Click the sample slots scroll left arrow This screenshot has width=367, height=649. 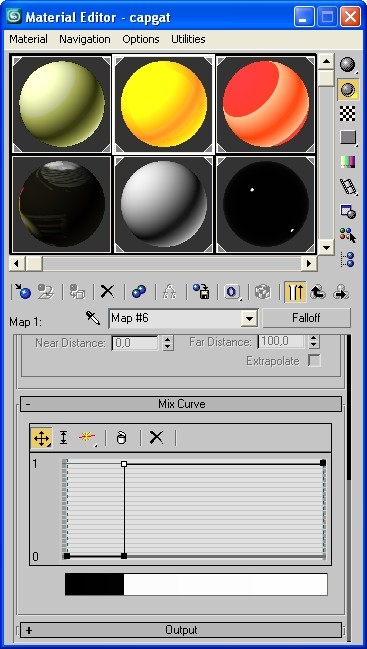[17, 263]
